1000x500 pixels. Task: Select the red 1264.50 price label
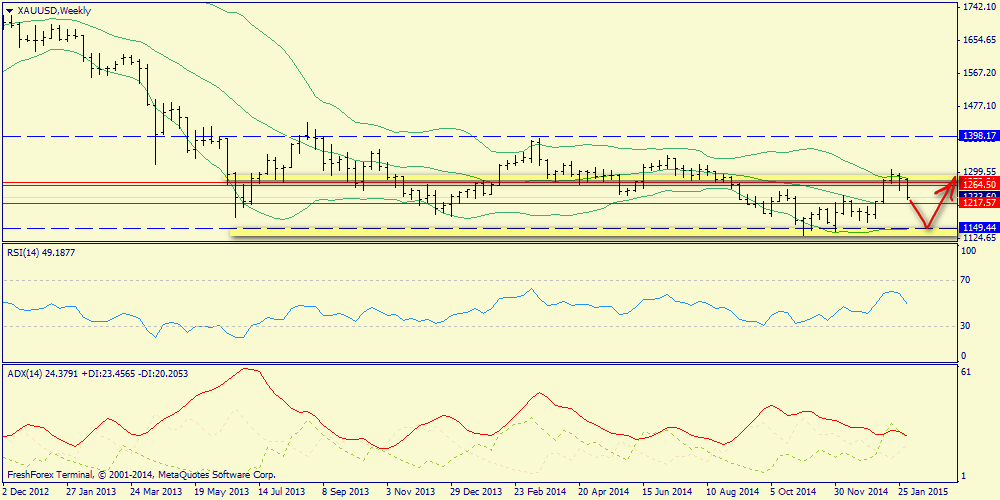point(977,184)
